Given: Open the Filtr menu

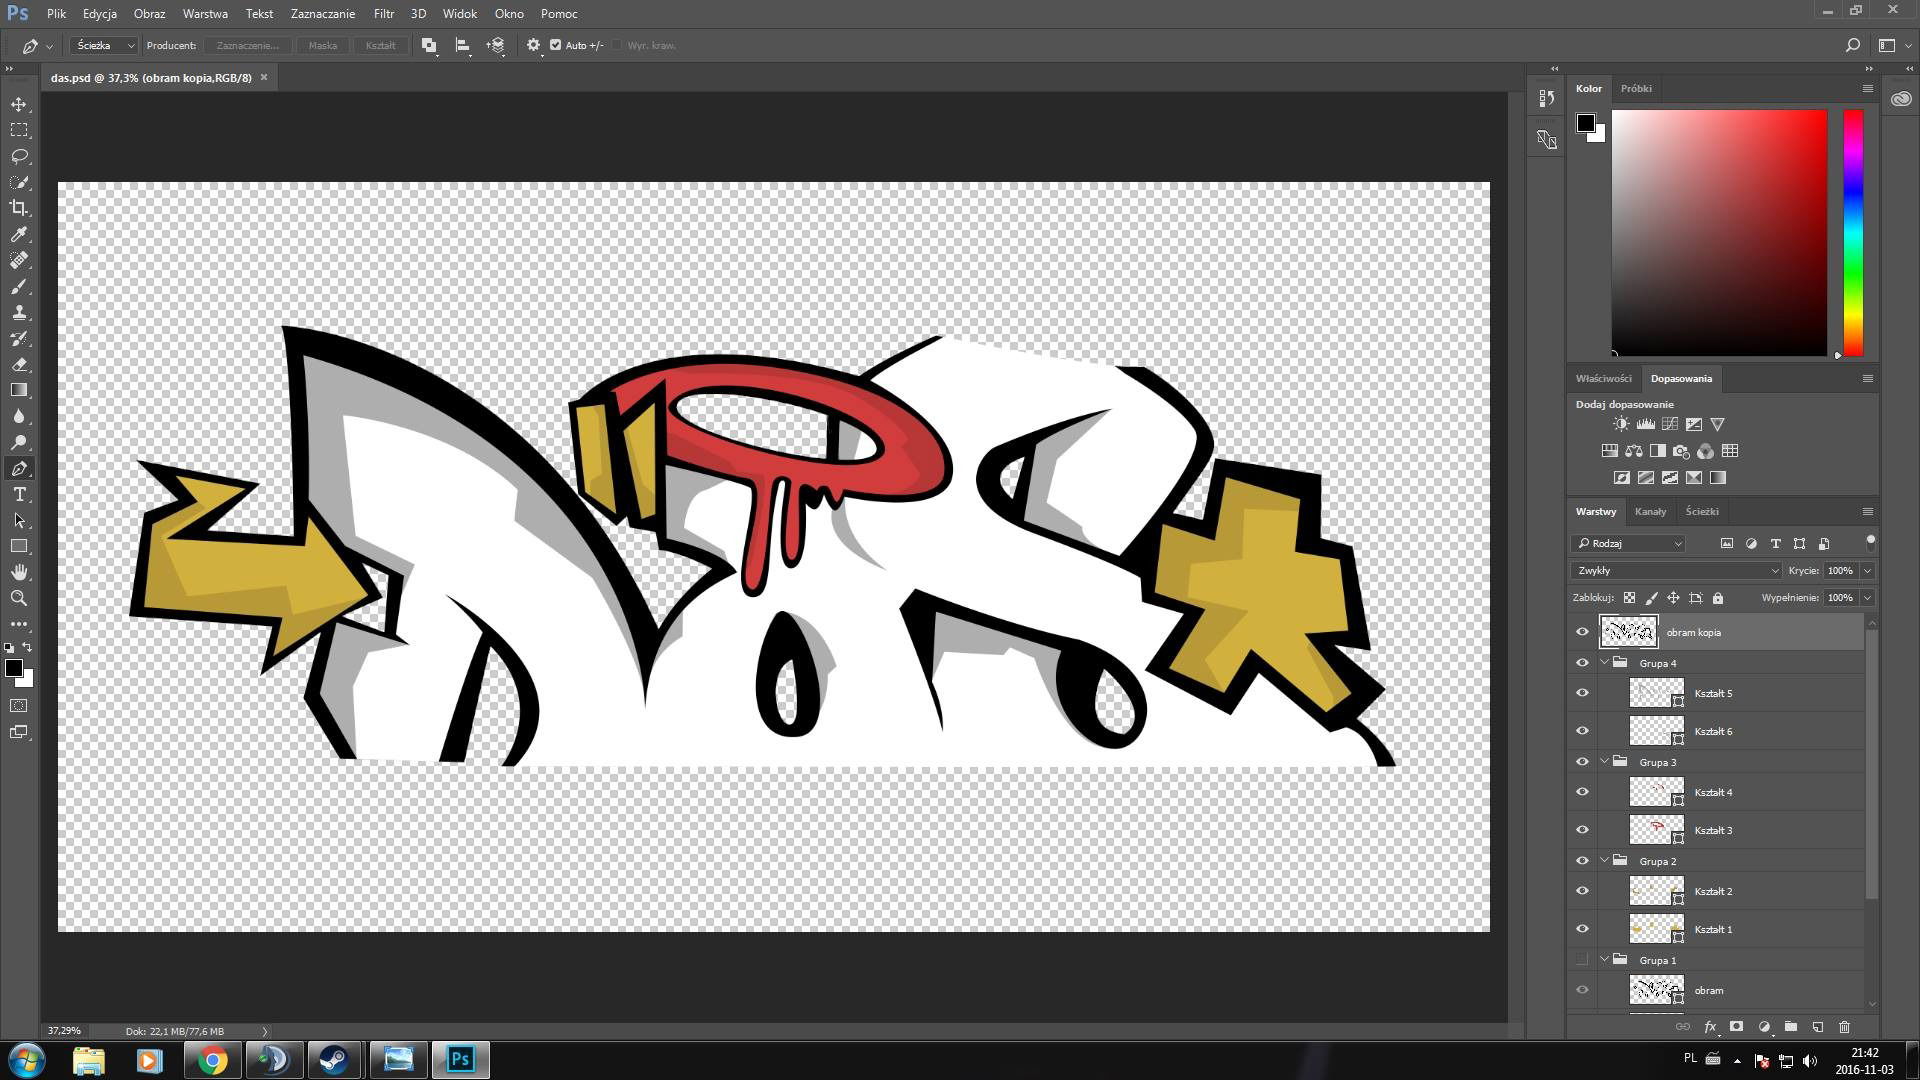Looking at the screenshot, I should [x=383, y=14].
